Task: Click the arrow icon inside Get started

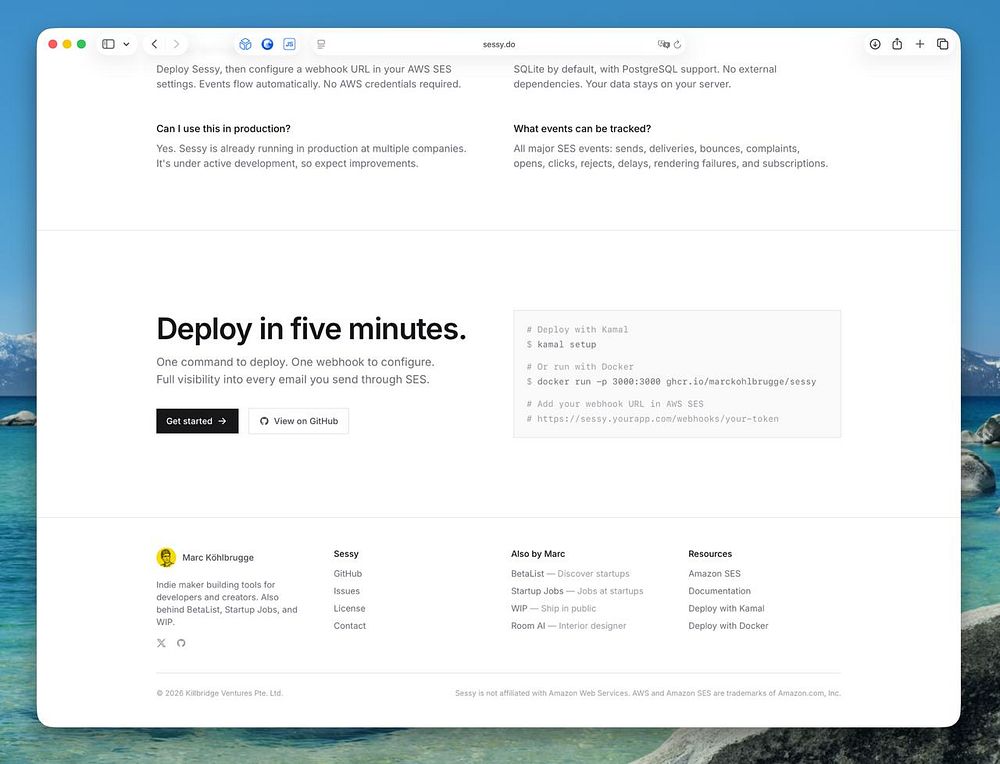Action: [222, 421]
